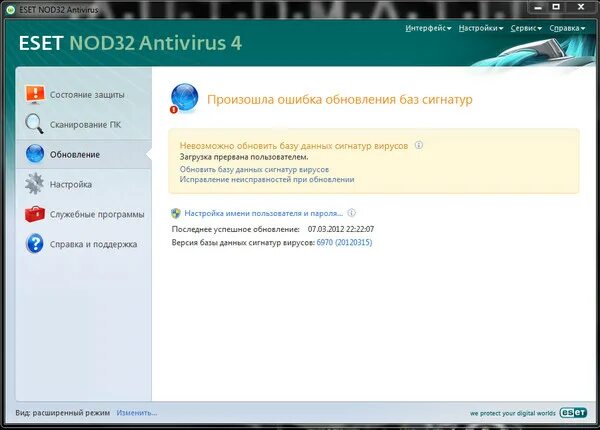Click the Настройка gear icon
600x430 pixels.
[34, 184]
